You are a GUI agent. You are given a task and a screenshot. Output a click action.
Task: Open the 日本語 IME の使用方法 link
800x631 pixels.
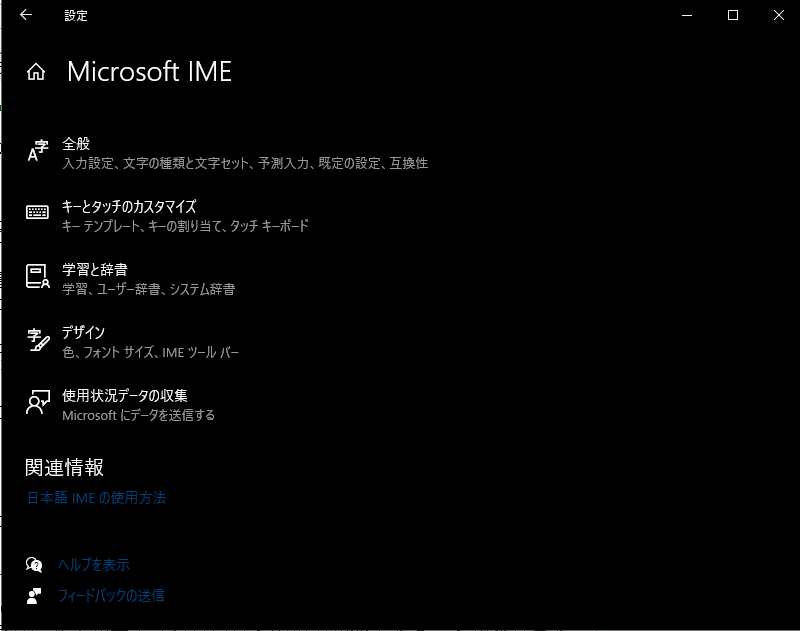(96, 498)
